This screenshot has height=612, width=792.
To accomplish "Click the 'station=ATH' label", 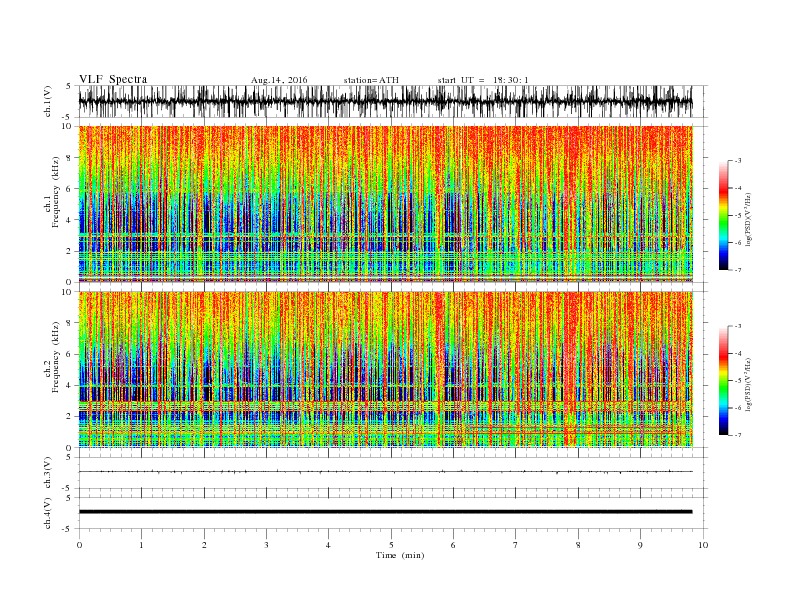I will [371, 80].
